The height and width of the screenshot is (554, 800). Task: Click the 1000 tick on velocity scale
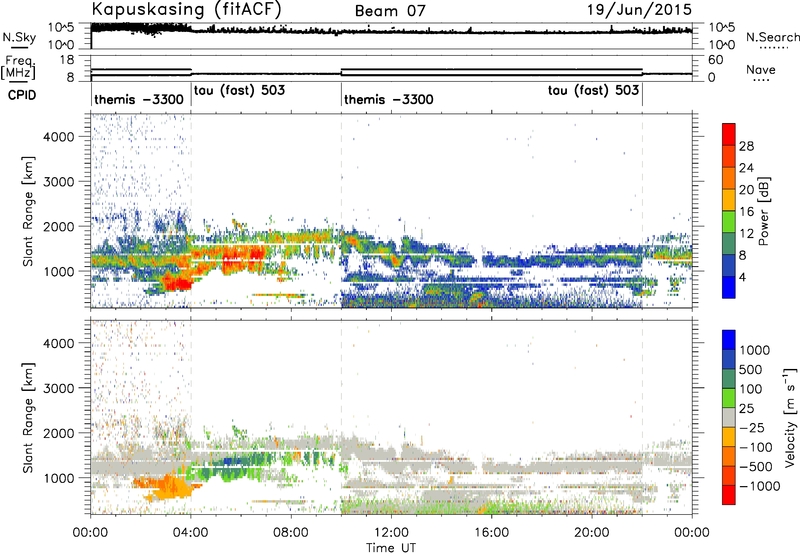[754, 350]
